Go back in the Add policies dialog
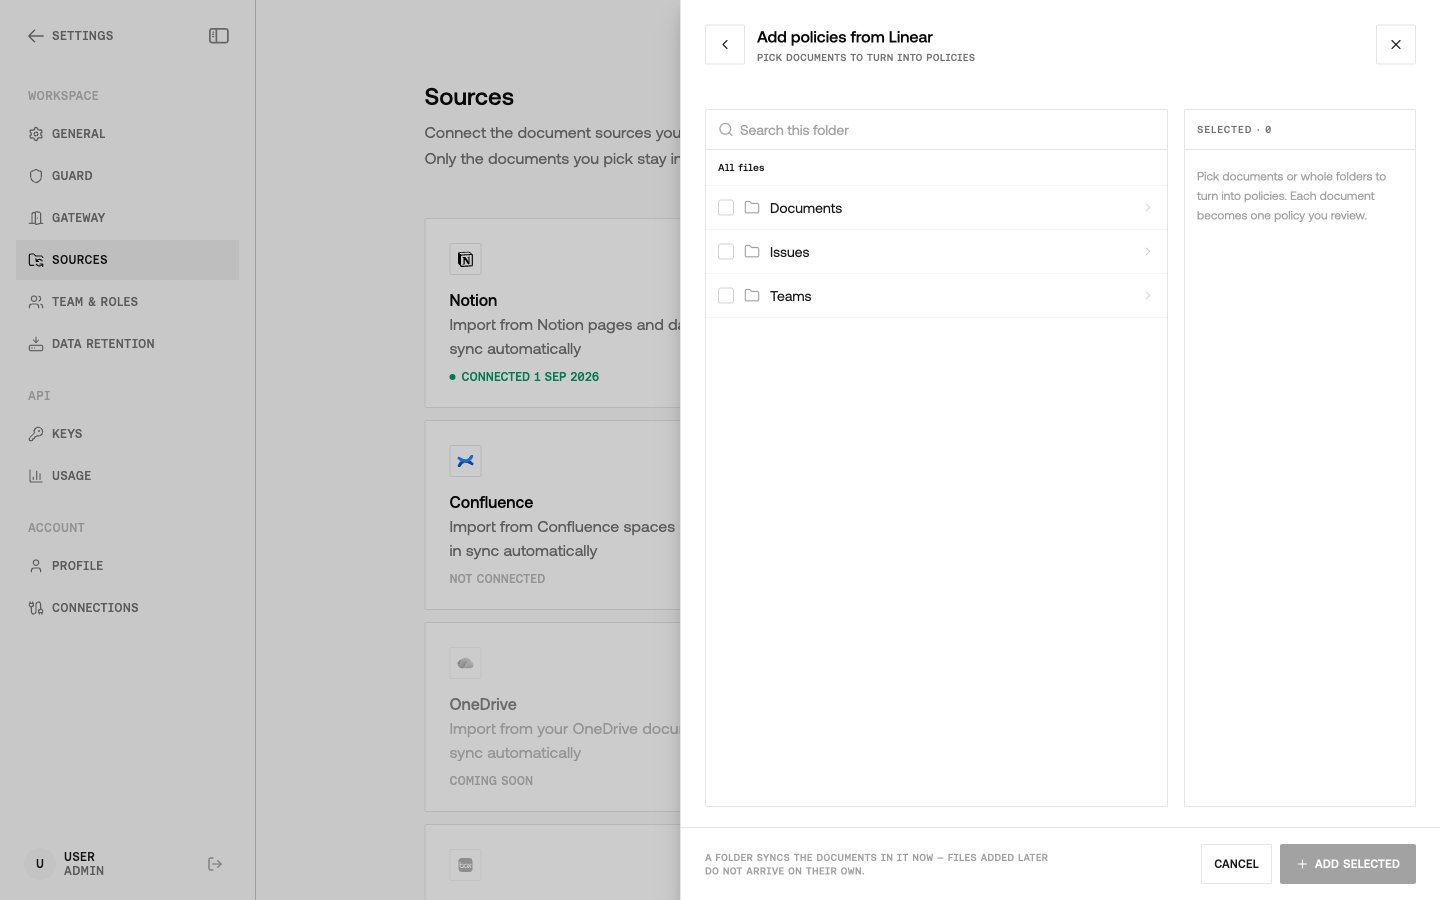 click(725, 45)
